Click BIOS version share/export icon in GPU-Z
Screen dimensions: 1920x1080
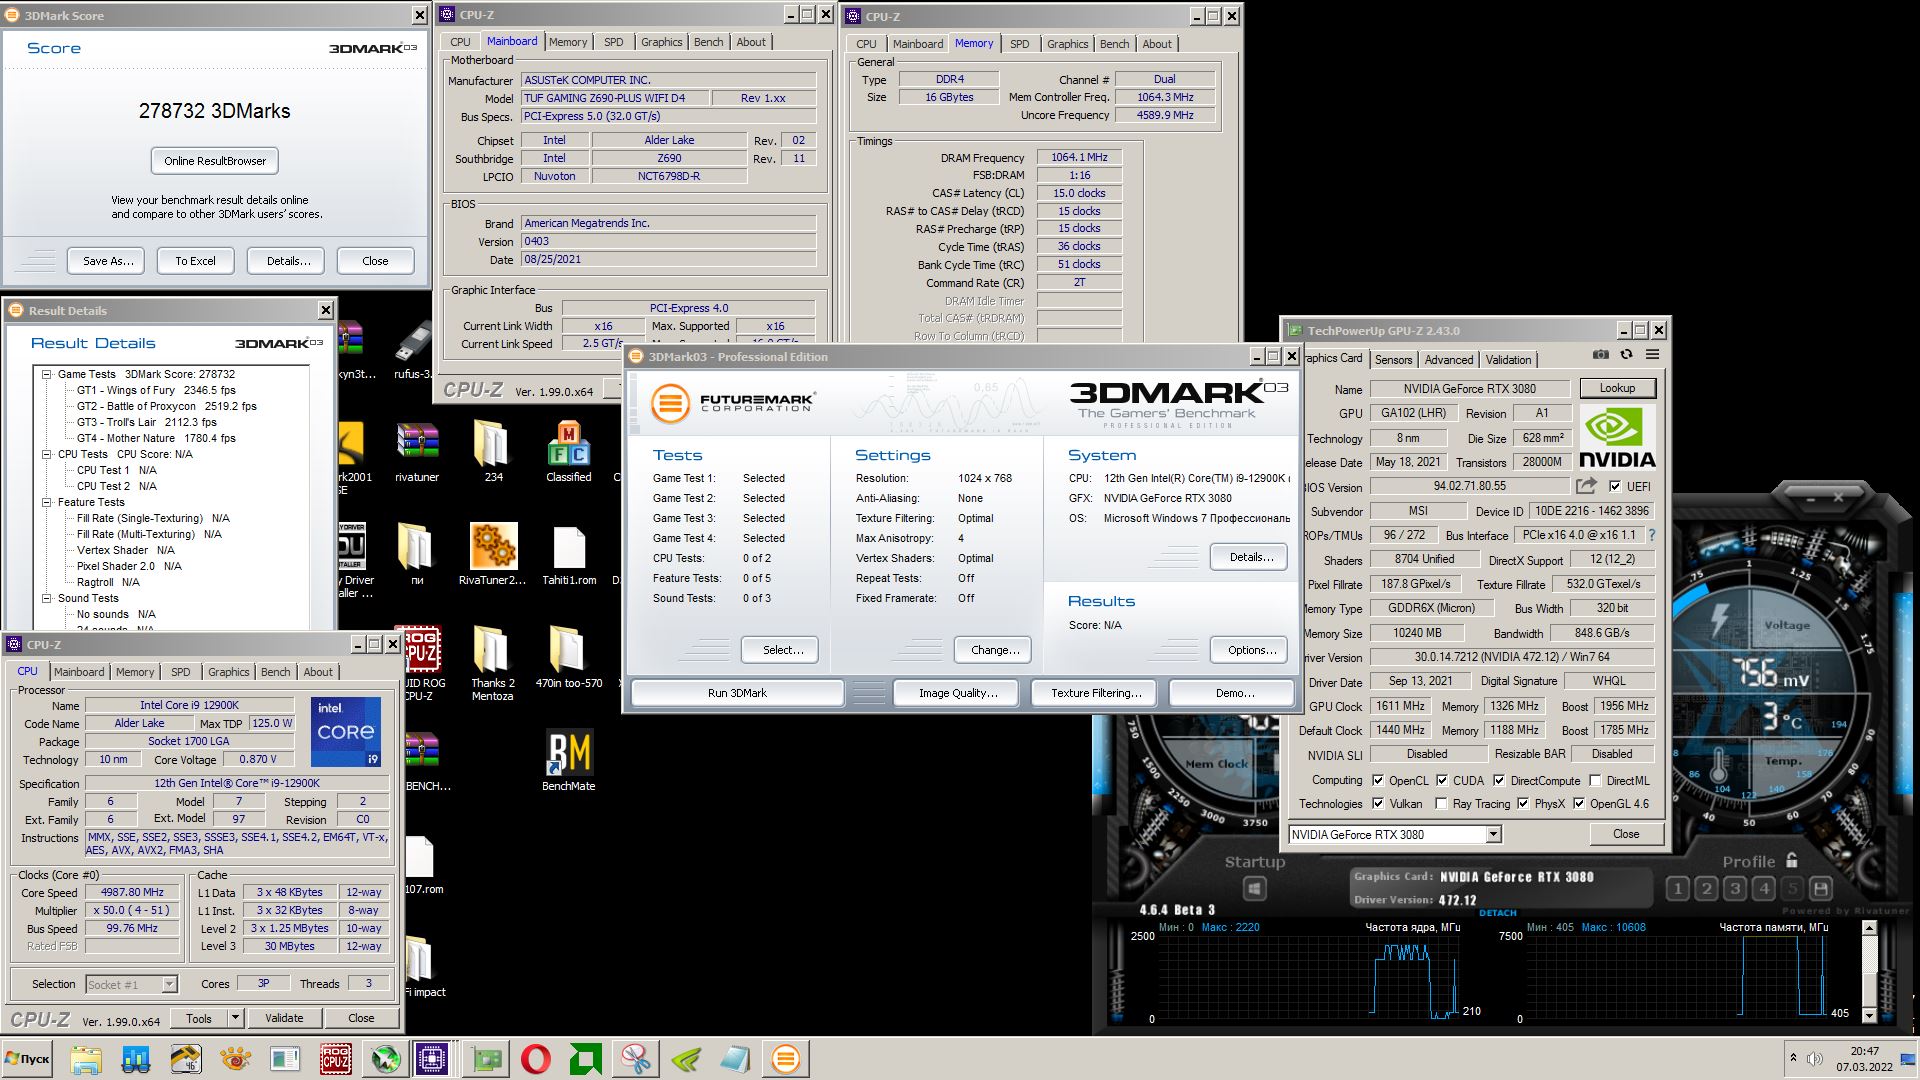point(1586,486)
